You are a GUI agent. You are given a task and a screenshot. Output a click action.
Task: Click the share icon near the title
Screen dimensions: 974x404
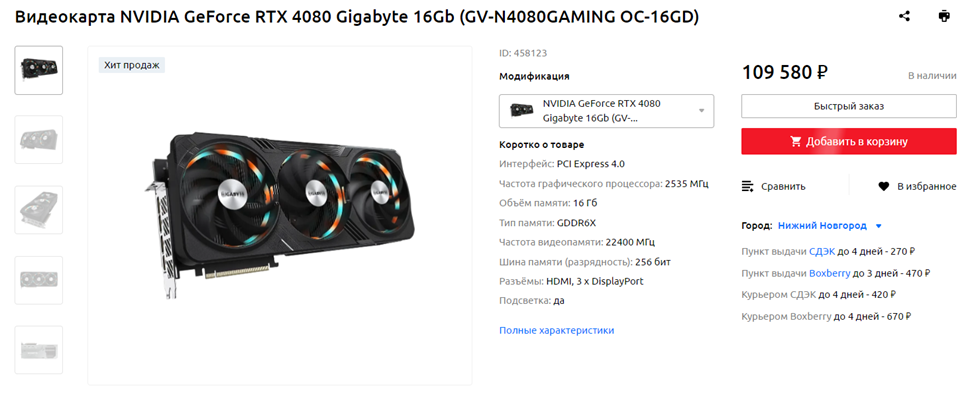(x=904, y=17)
